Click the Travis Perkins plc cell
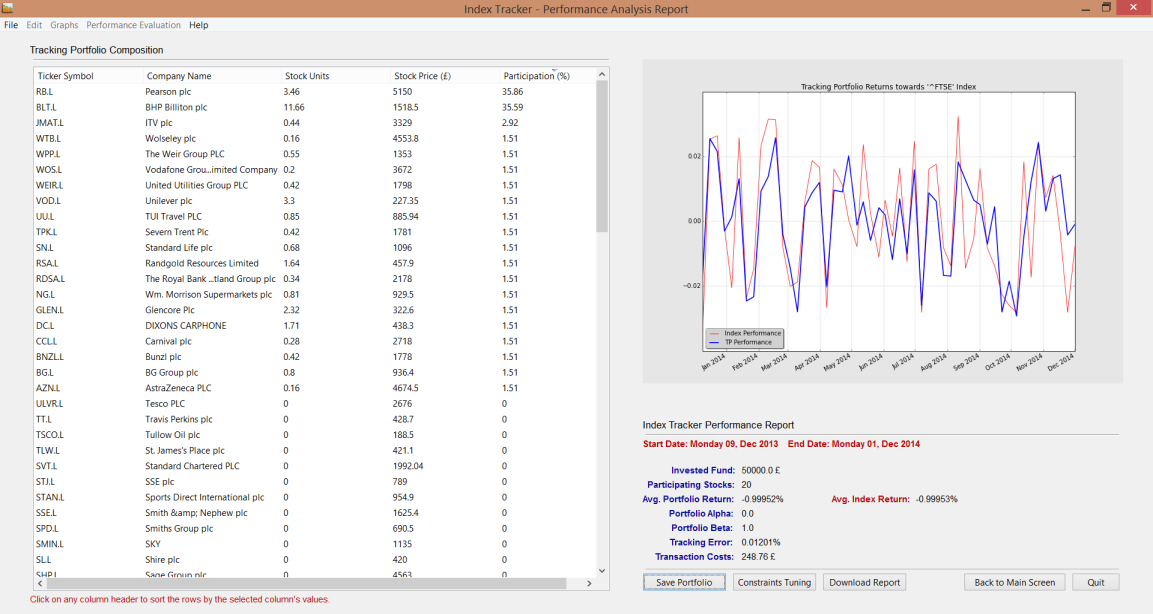The height and width of the screenshot is (614, 1153). pos(179,419)
